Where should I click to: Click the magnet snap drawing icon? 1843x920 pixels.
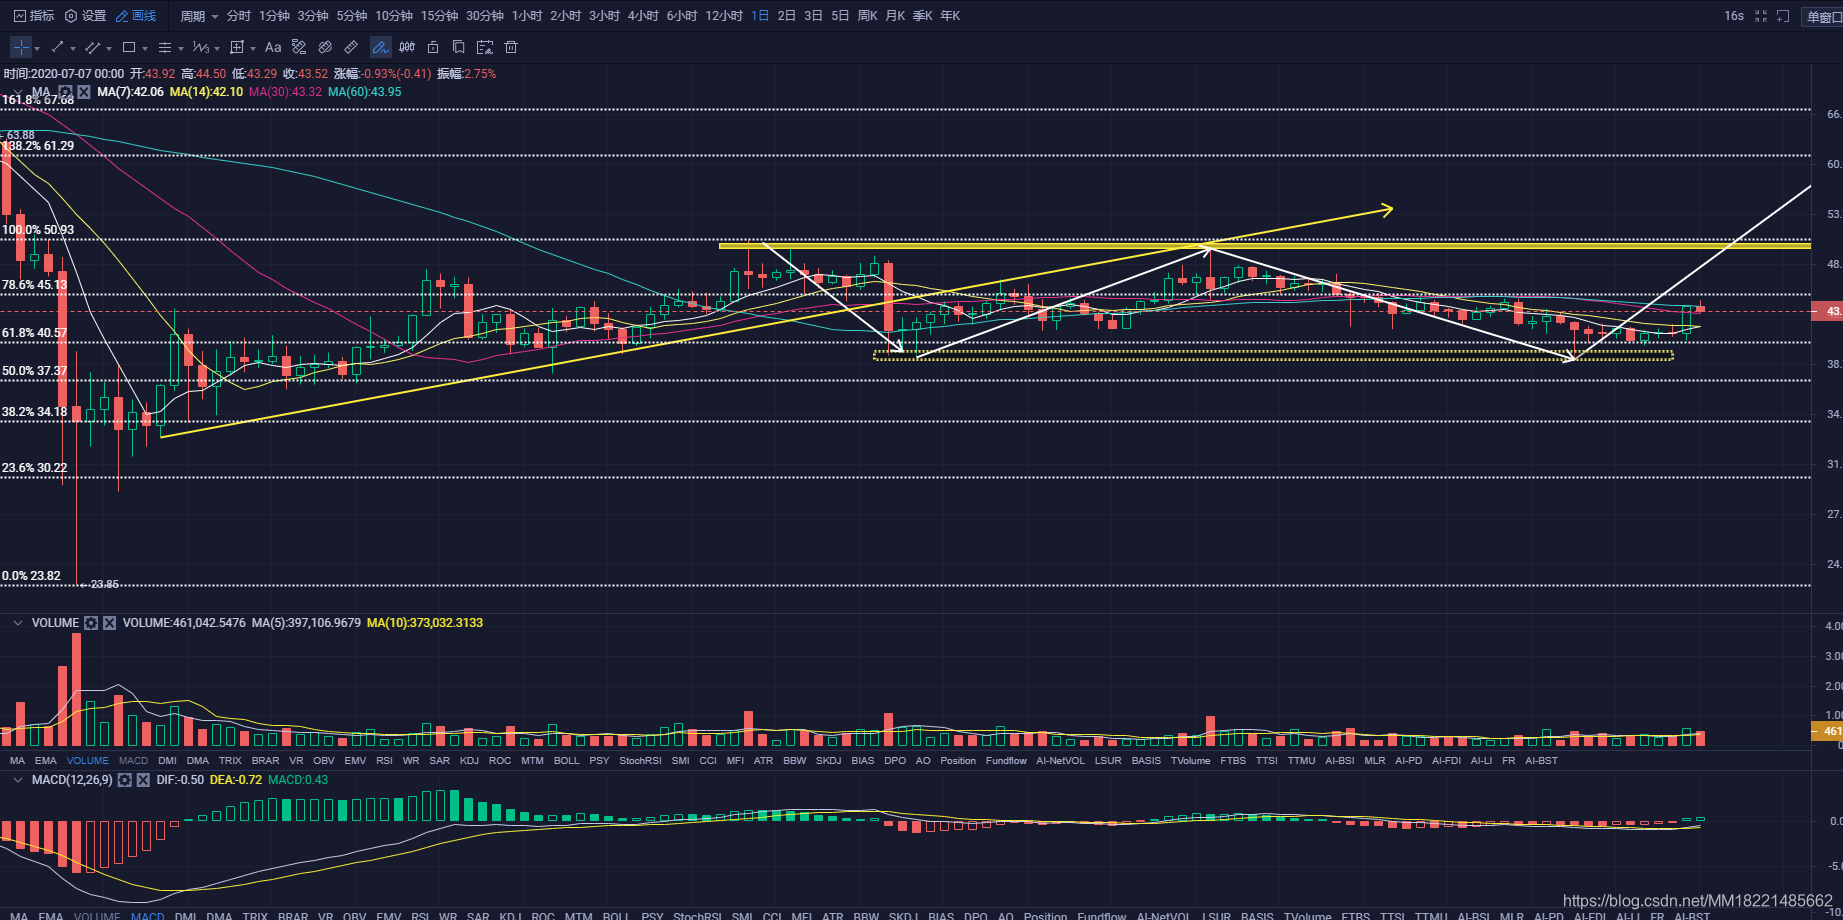pyautogui.click(x=299, y=47)
